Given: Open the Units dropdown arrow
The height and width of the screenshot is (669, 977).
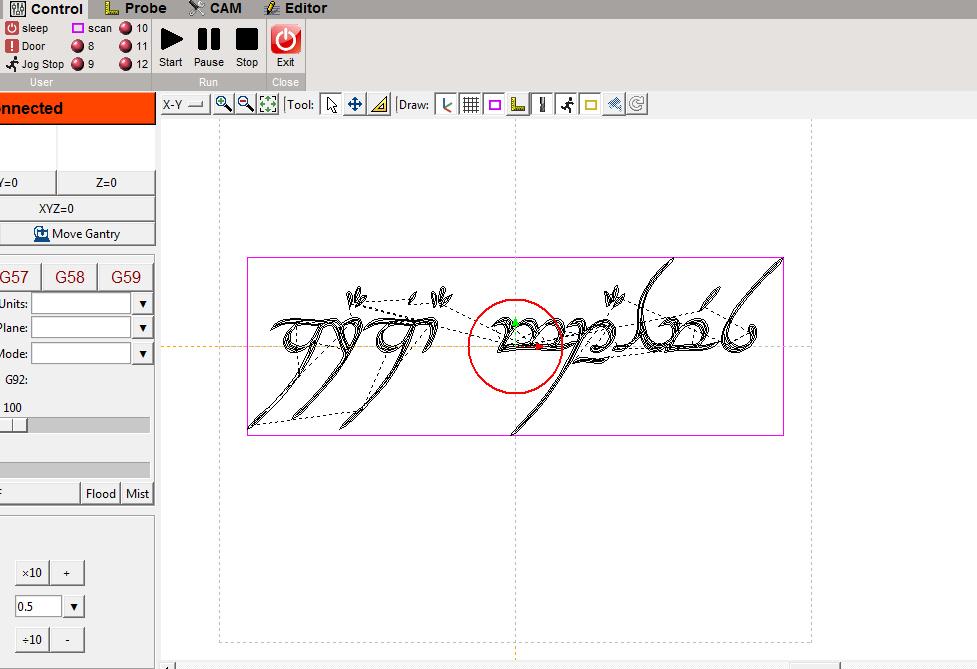Looking at the screenshot, I should (143, 304).
